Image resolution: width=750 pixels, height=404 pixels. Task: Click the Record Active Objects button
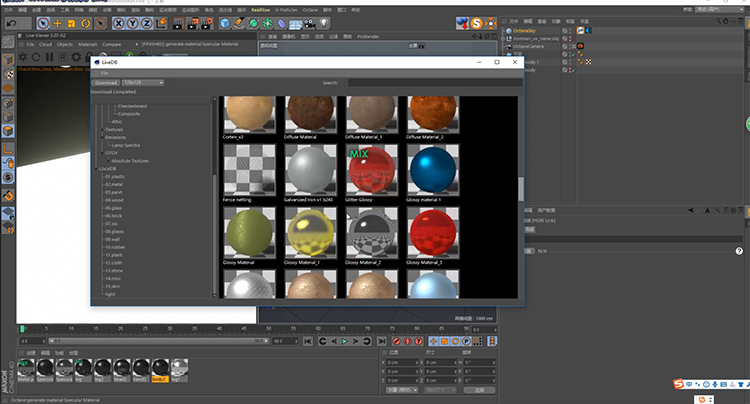[397, 341]
